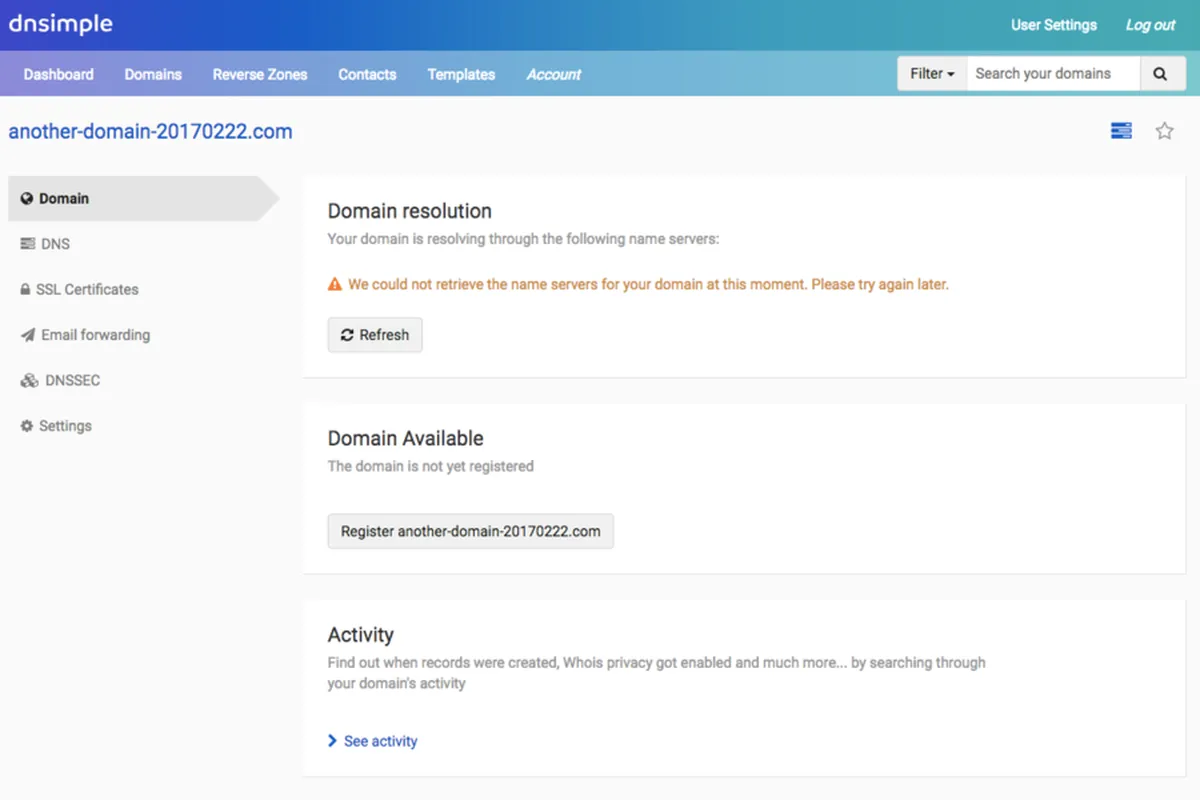Screen dimensions: 1200x800
Task: Log out of the account
Action: click(x=1150, y=25)
